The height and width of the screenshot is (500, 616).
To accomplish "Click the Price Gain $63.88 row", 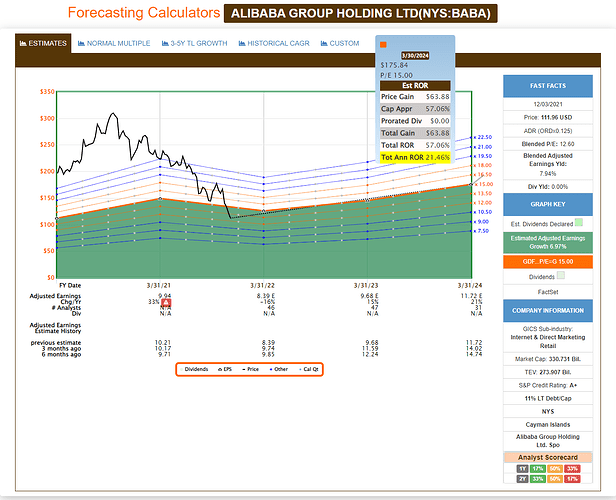I will point(415,97).
